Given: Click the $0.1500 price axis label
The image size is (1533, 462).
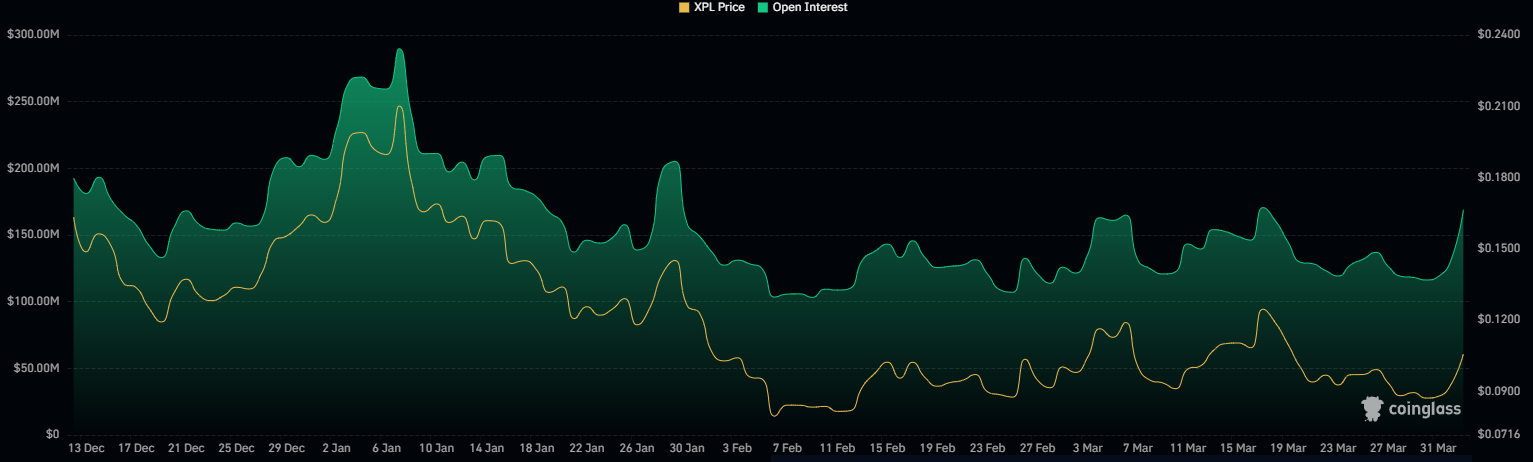Looking at the screenshot, I should [1498, 248].
